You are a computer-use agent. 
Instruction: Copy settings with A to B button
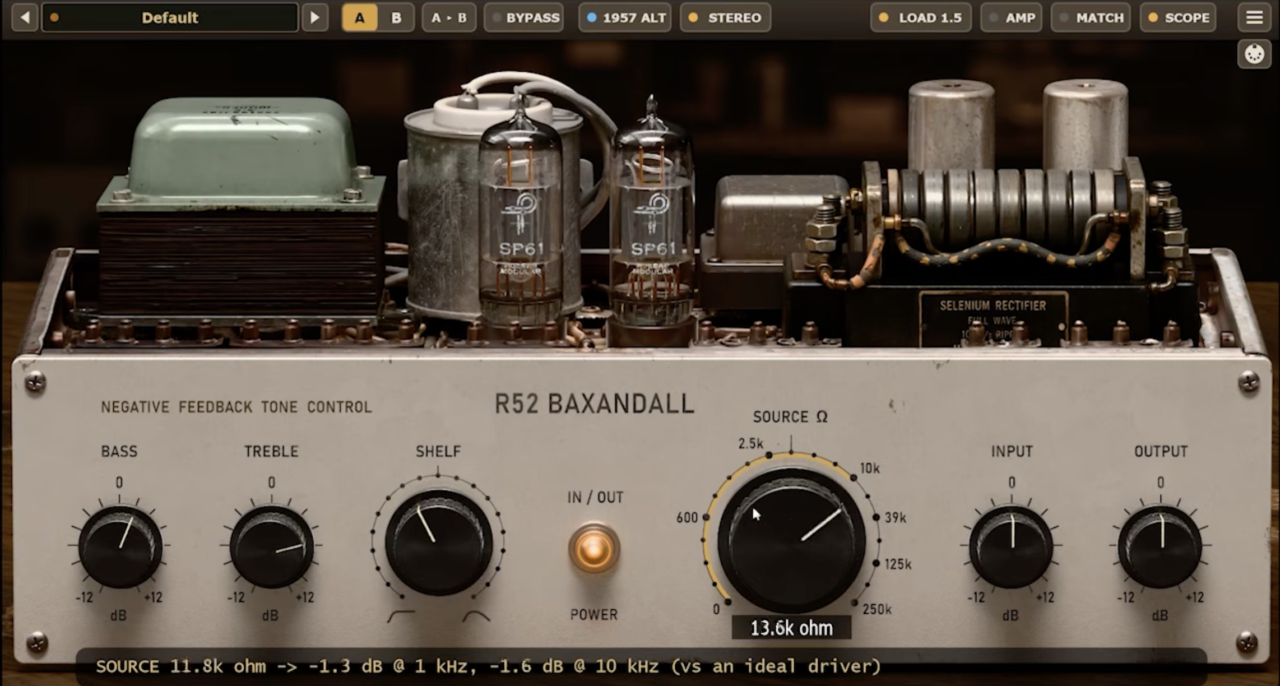[x=449, y=17]
